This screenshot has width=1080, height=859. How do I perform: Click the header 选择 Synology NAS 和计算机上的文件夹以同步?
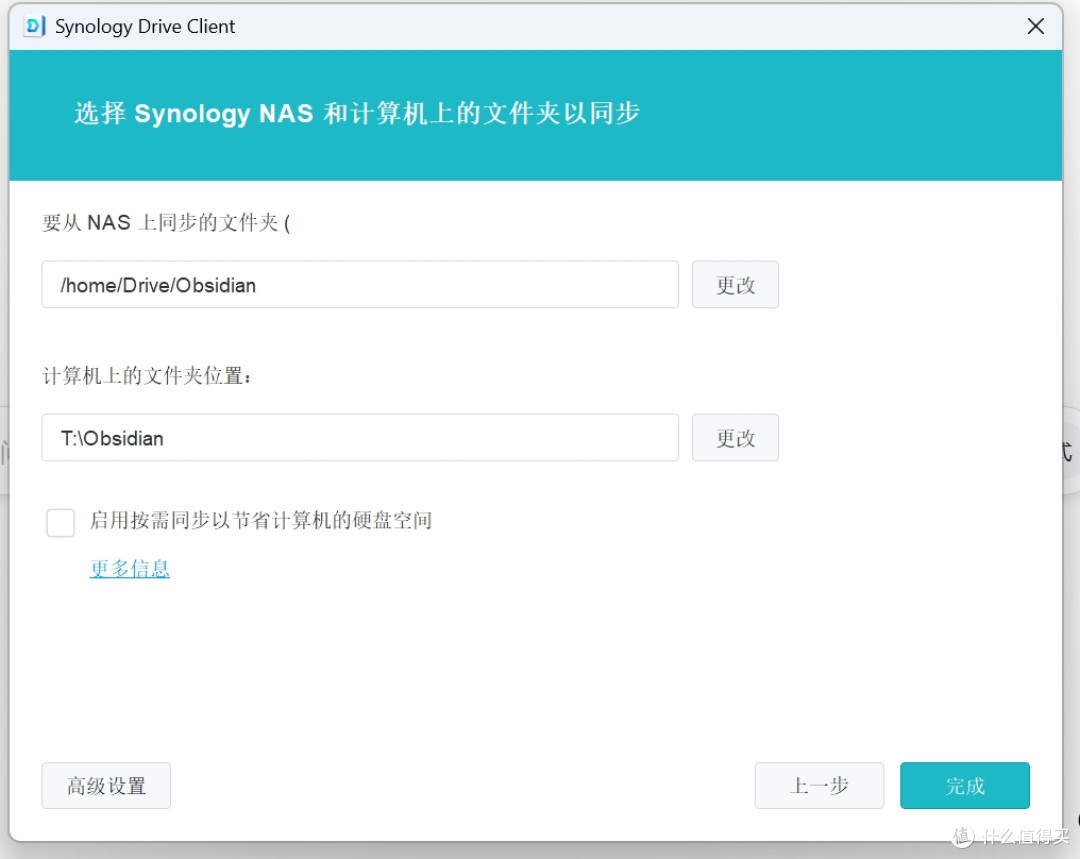click(x=357, y=113)
